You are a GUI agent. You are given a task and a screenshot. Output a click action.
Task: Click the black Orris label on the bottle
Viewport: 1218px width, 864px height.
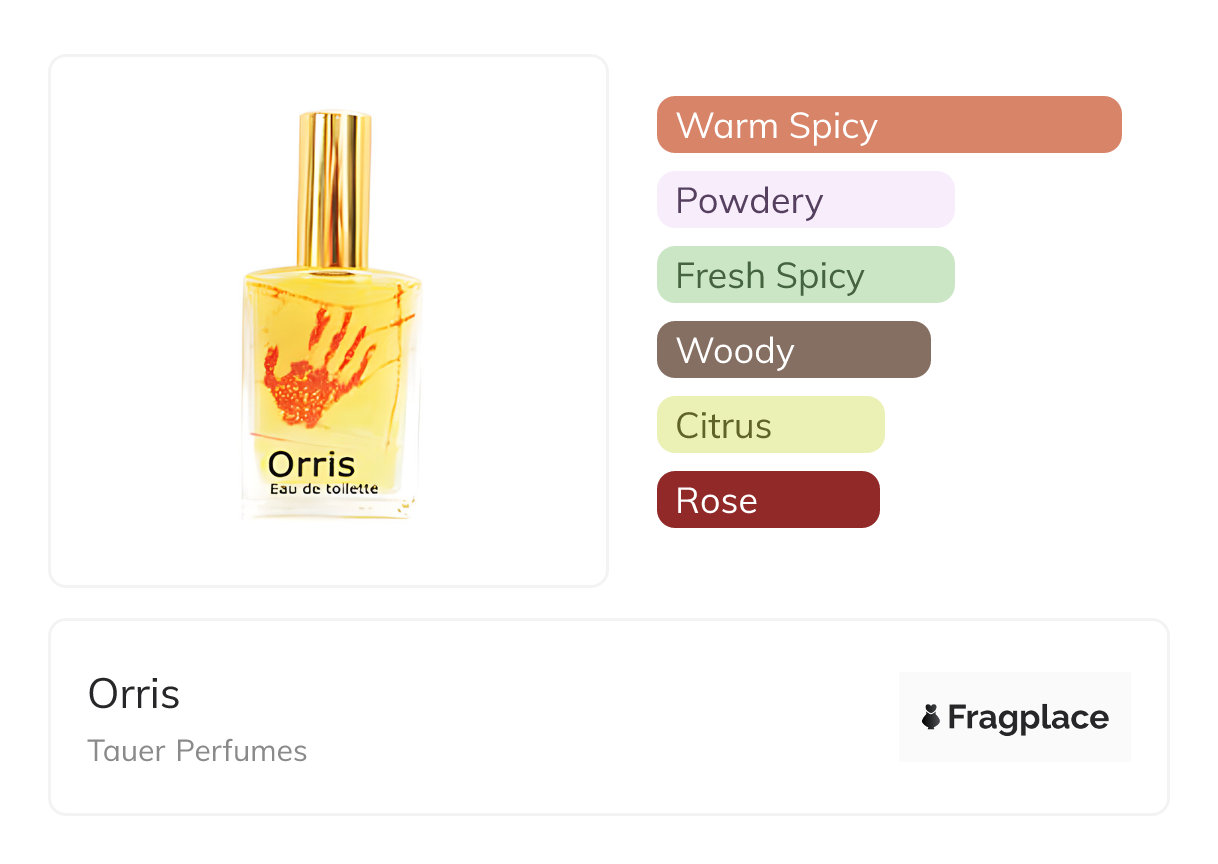[x=311, y=464]
